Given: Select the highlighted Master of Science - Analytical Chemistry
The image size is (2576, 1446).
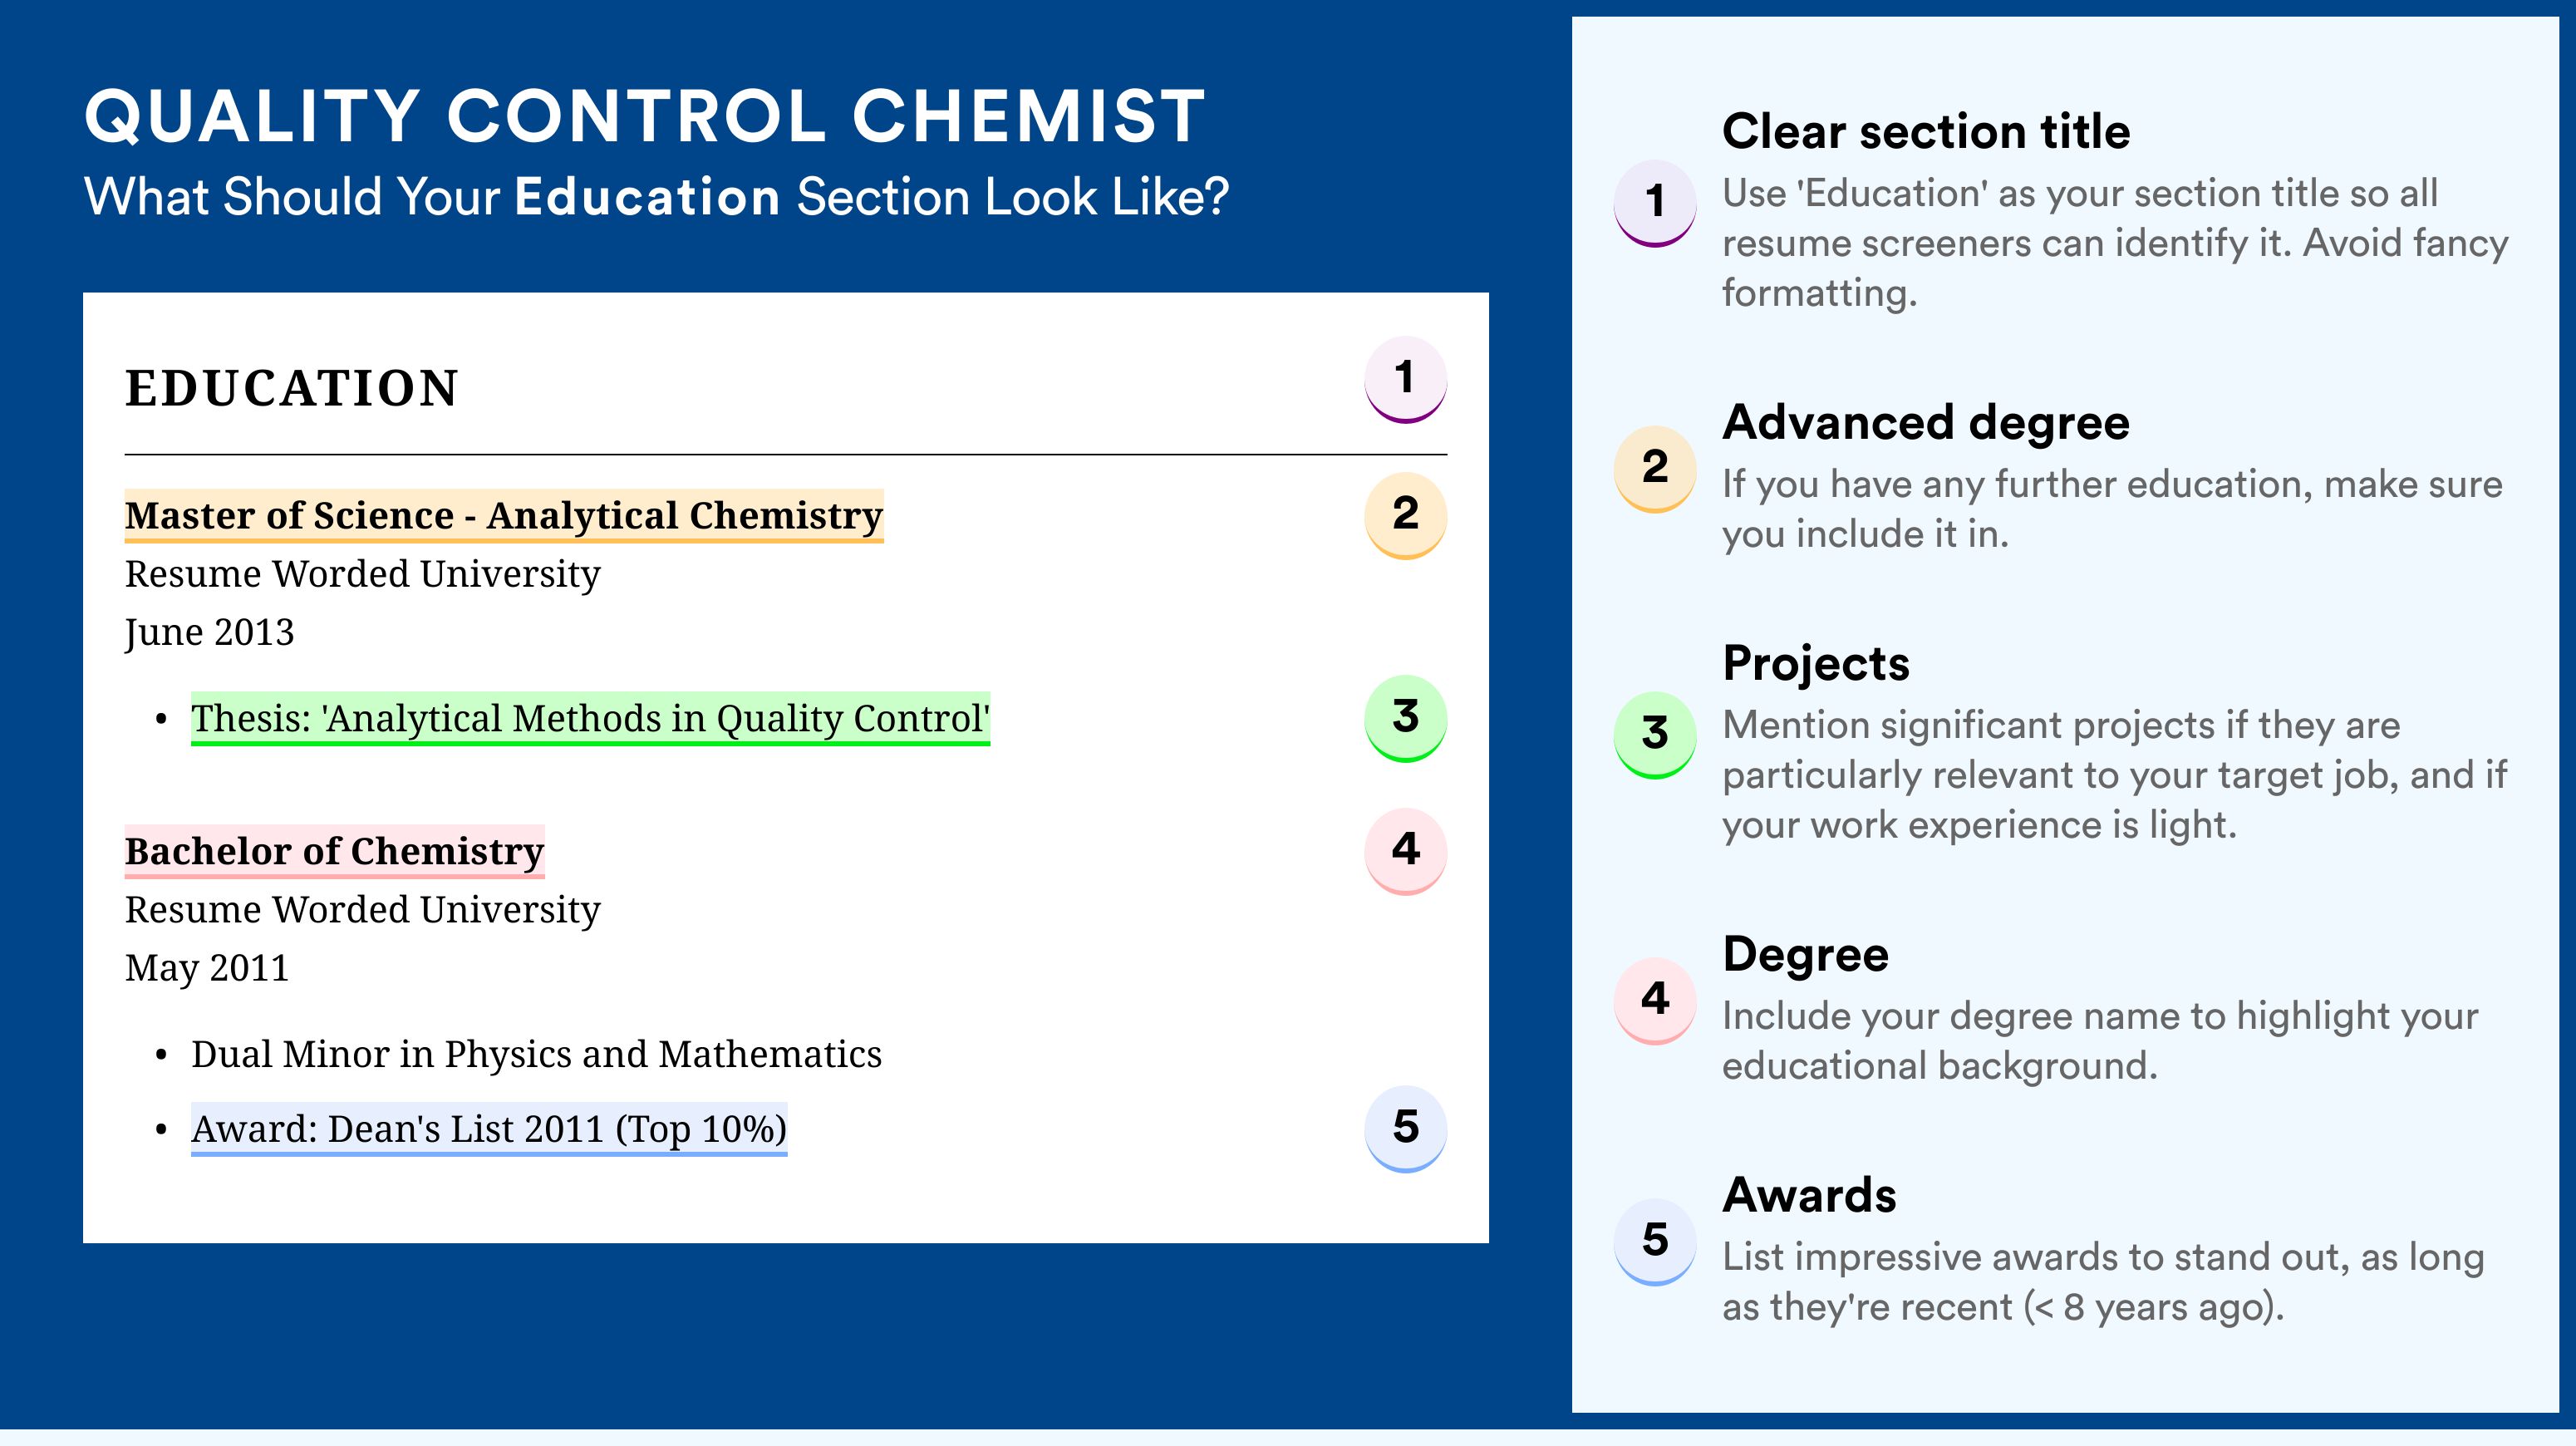Looking at the screenshot, I should (x=504, y=516).
